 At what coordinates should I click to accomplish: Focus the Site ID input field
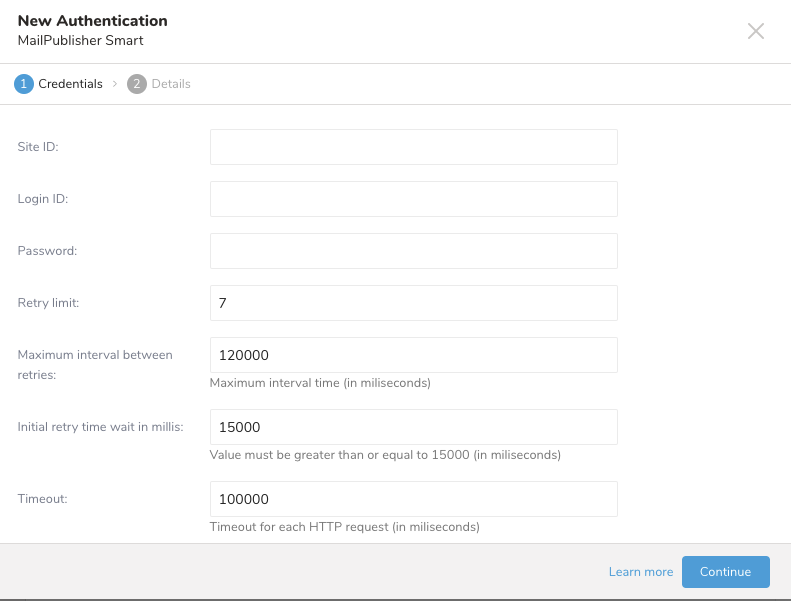click(413, 147)
